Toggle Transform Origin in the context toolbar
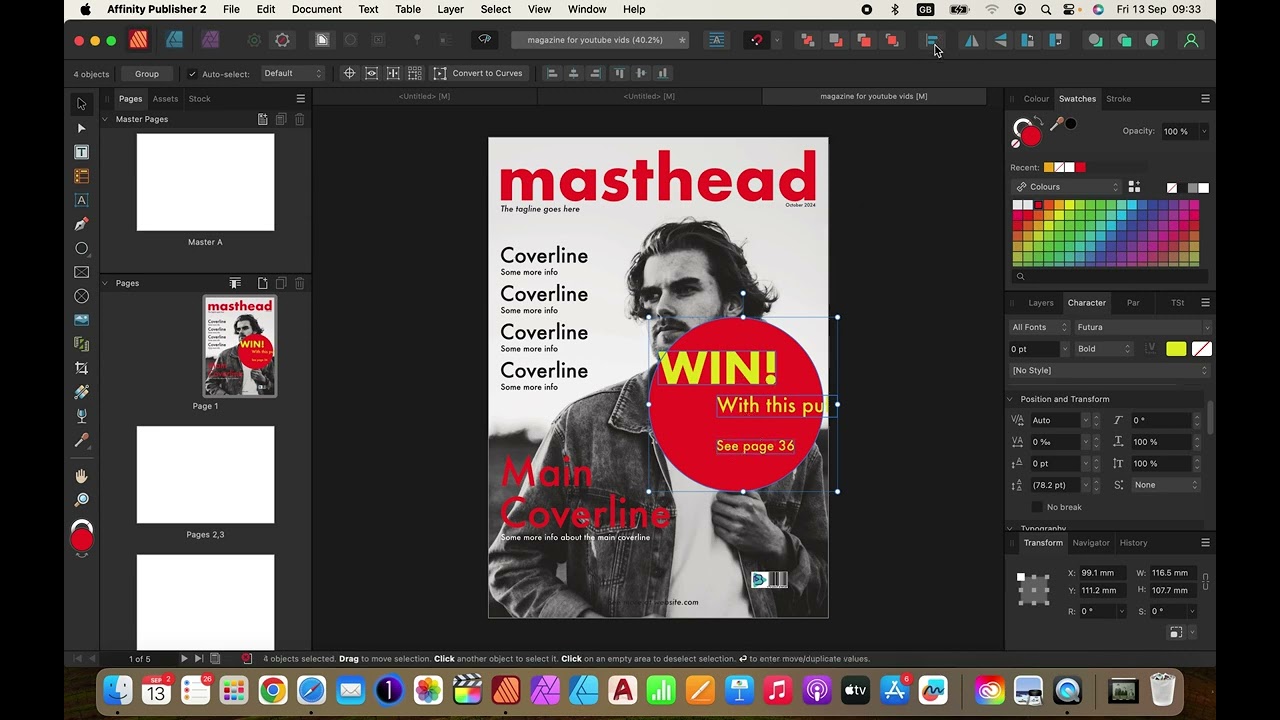Image resolution: width=1280 pixels, height=720 pixels. coord(349,73)
